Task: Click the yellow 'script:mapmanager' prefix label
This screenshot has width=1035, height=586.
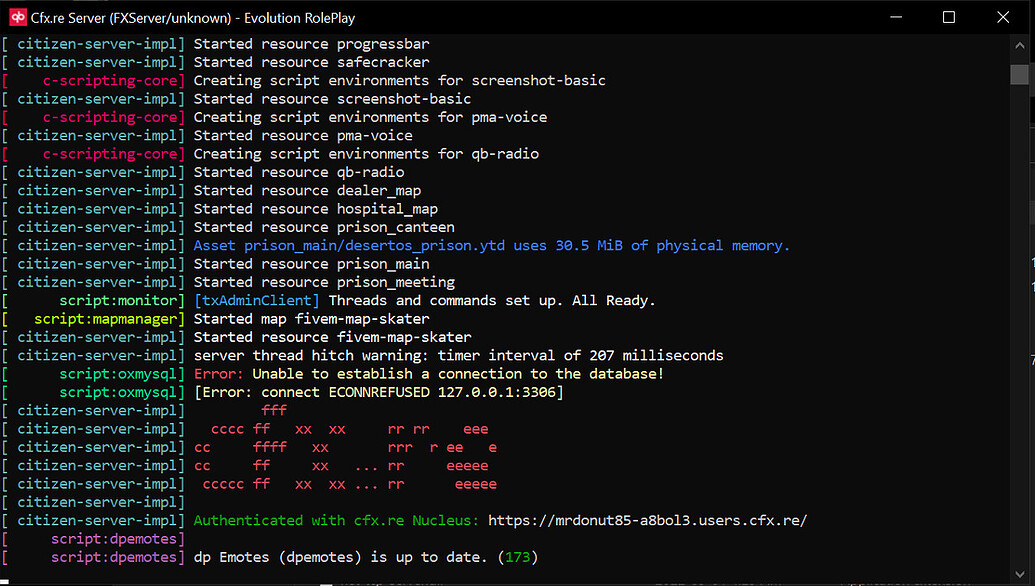Action: coord(106,319)
